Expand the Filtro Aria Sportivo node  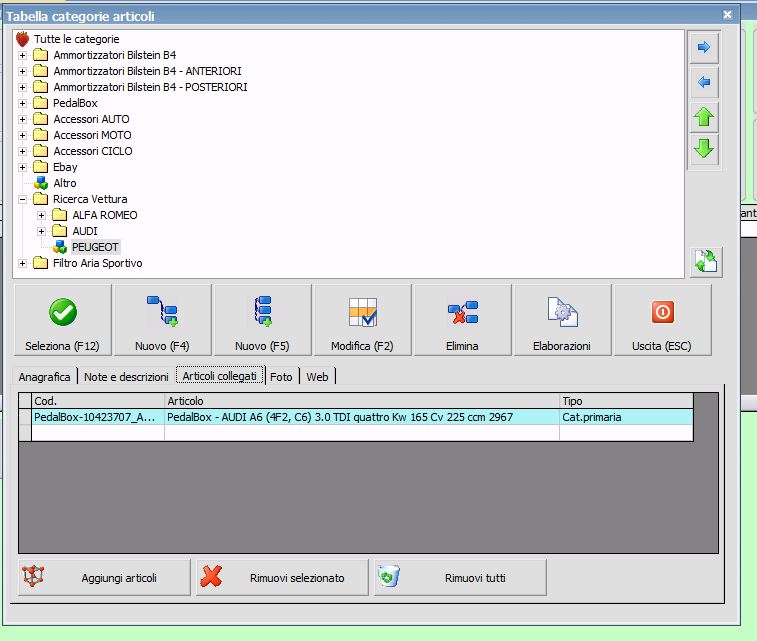[x=22, y=264]
